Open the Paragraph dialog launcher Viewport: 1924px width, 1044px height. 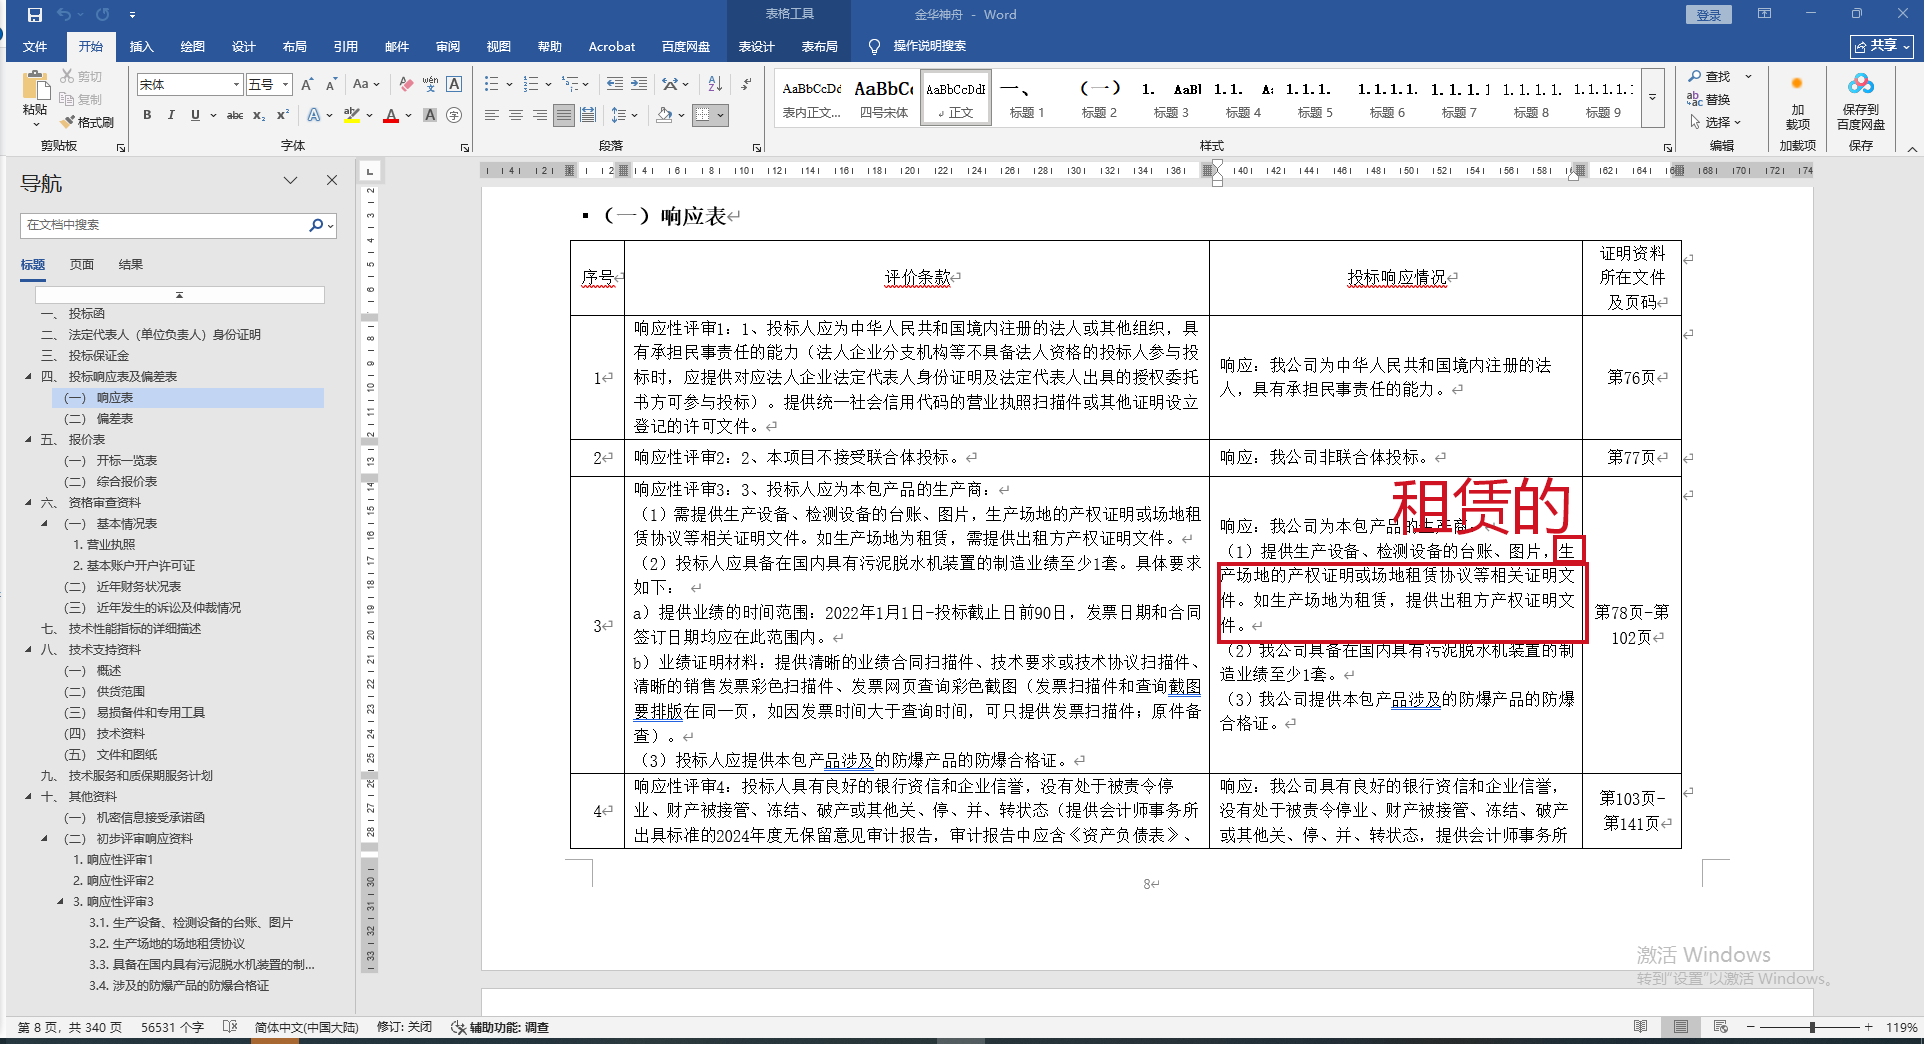(x=757, y=148)
